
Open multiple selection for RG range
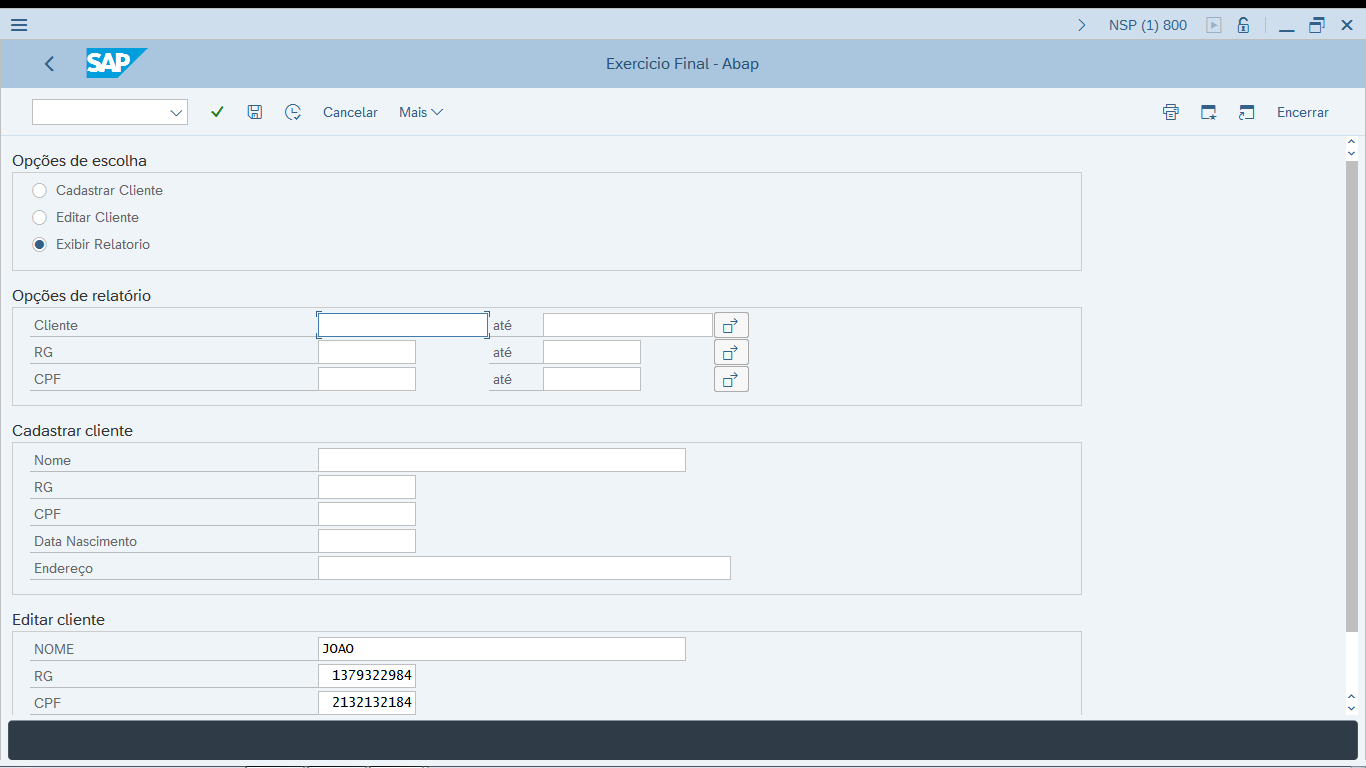731,352
